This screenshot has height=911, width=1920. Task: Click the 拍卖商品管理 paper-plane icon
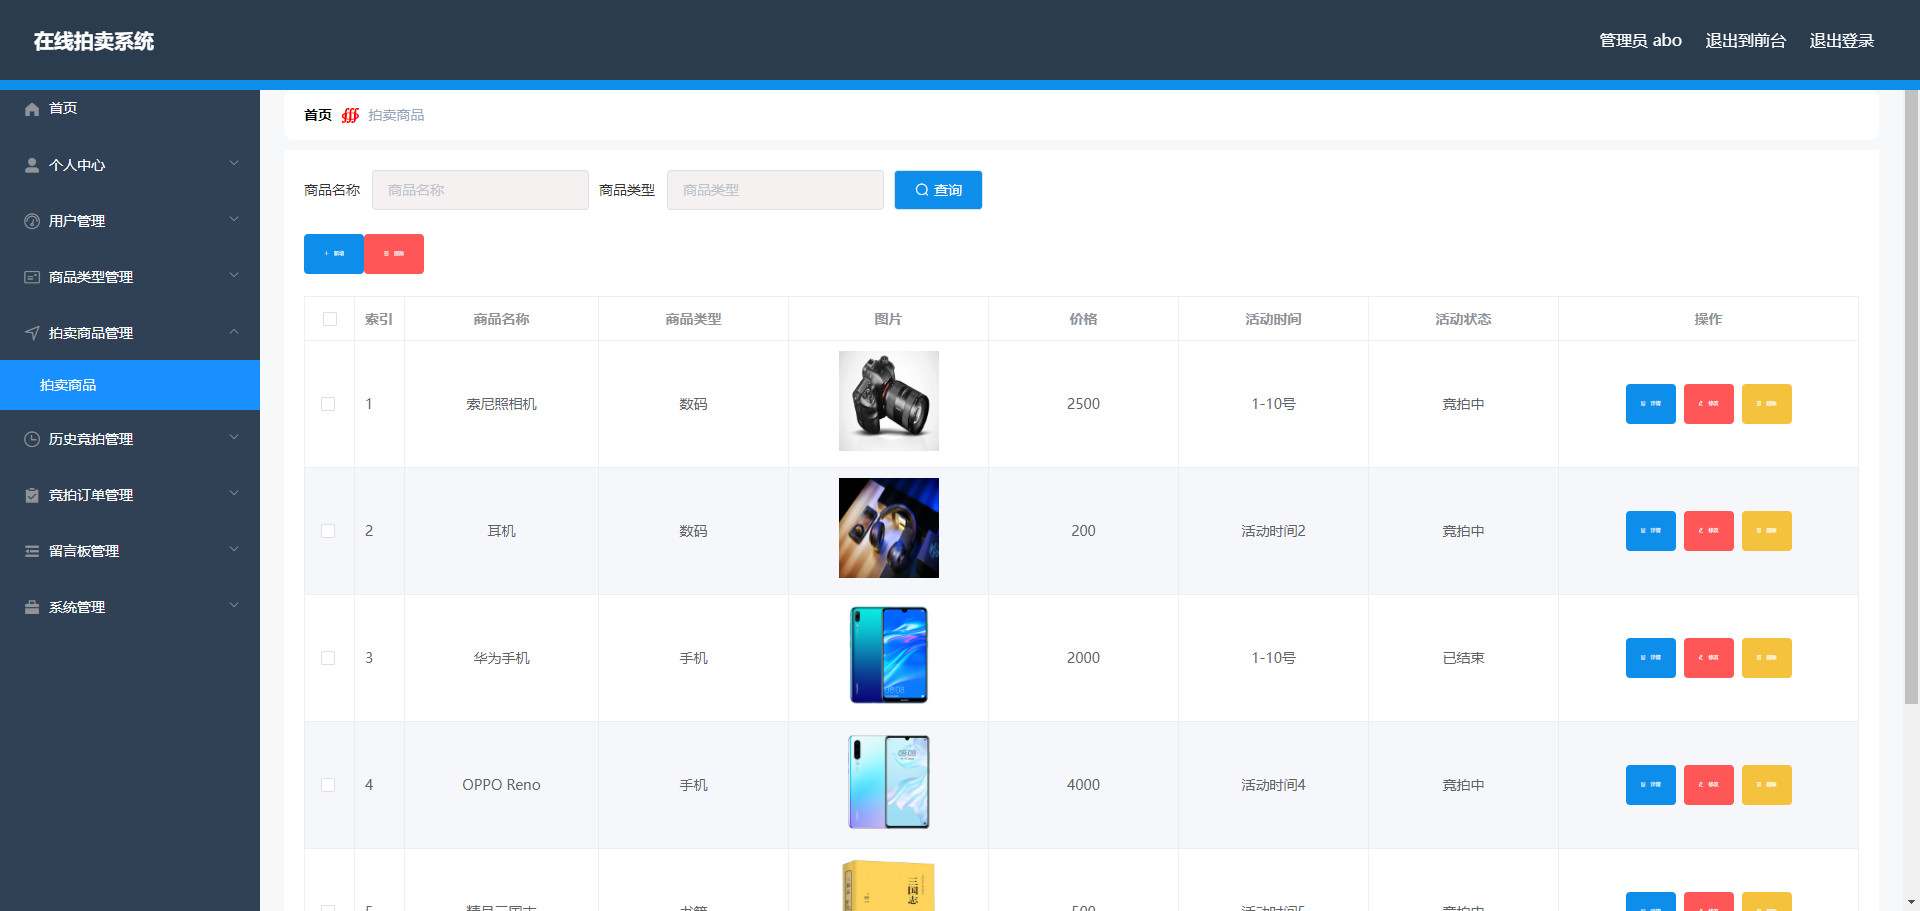[32, 333]
